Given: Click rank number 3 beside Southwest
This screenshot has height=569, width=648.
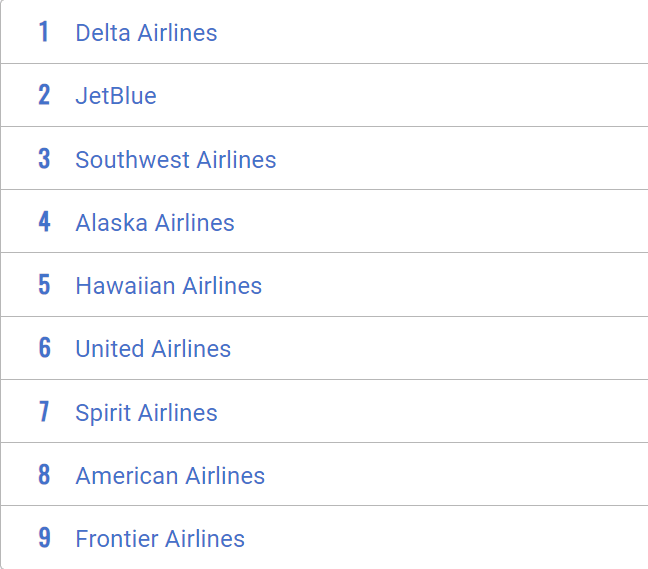Looking at the screenshot, I should (44, 159).
